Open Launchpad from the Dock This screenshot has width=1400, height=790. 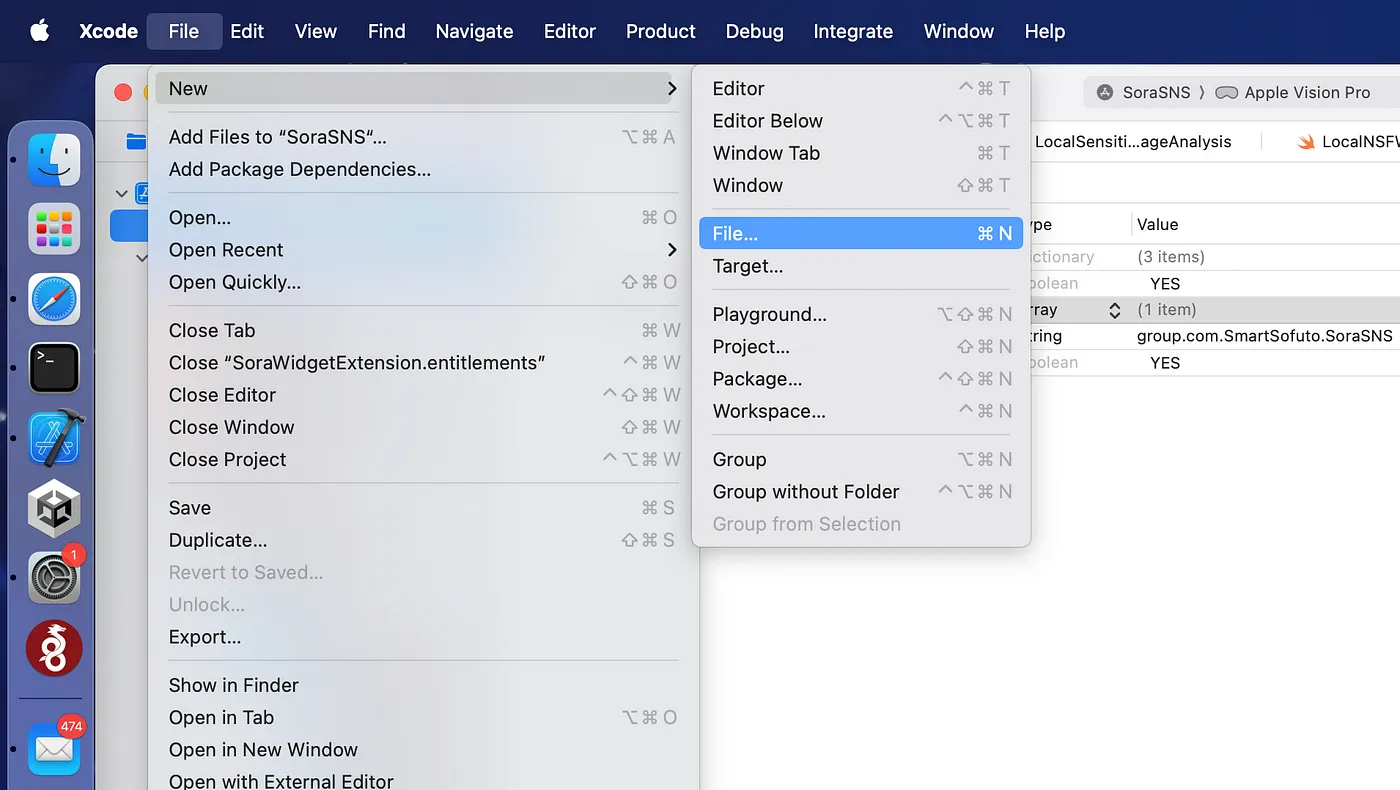(54, 229)
